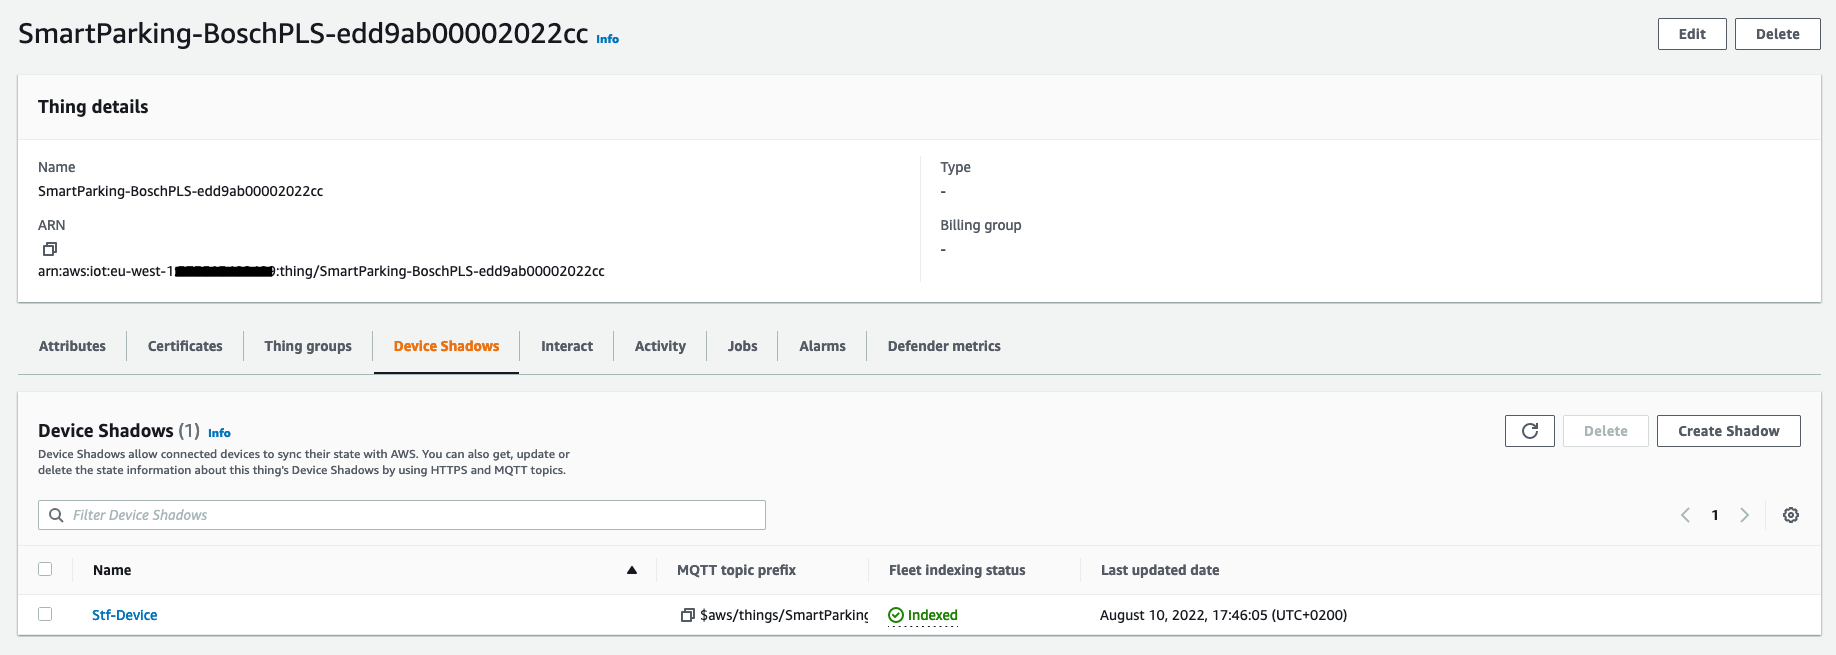Open table preferences gear icon
This screenshot has height=655, width=1836.
1790,515
